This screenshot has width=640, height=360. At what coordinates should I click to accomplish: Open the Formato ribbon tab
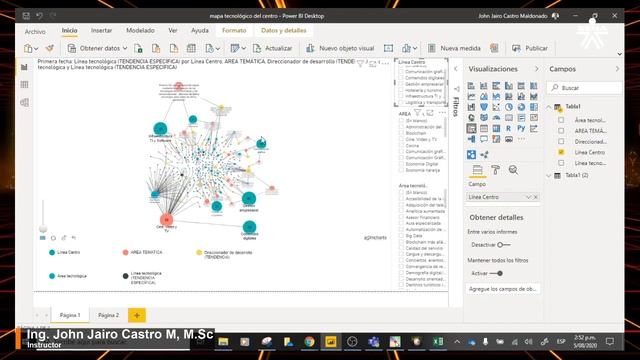tap(234, 31)
